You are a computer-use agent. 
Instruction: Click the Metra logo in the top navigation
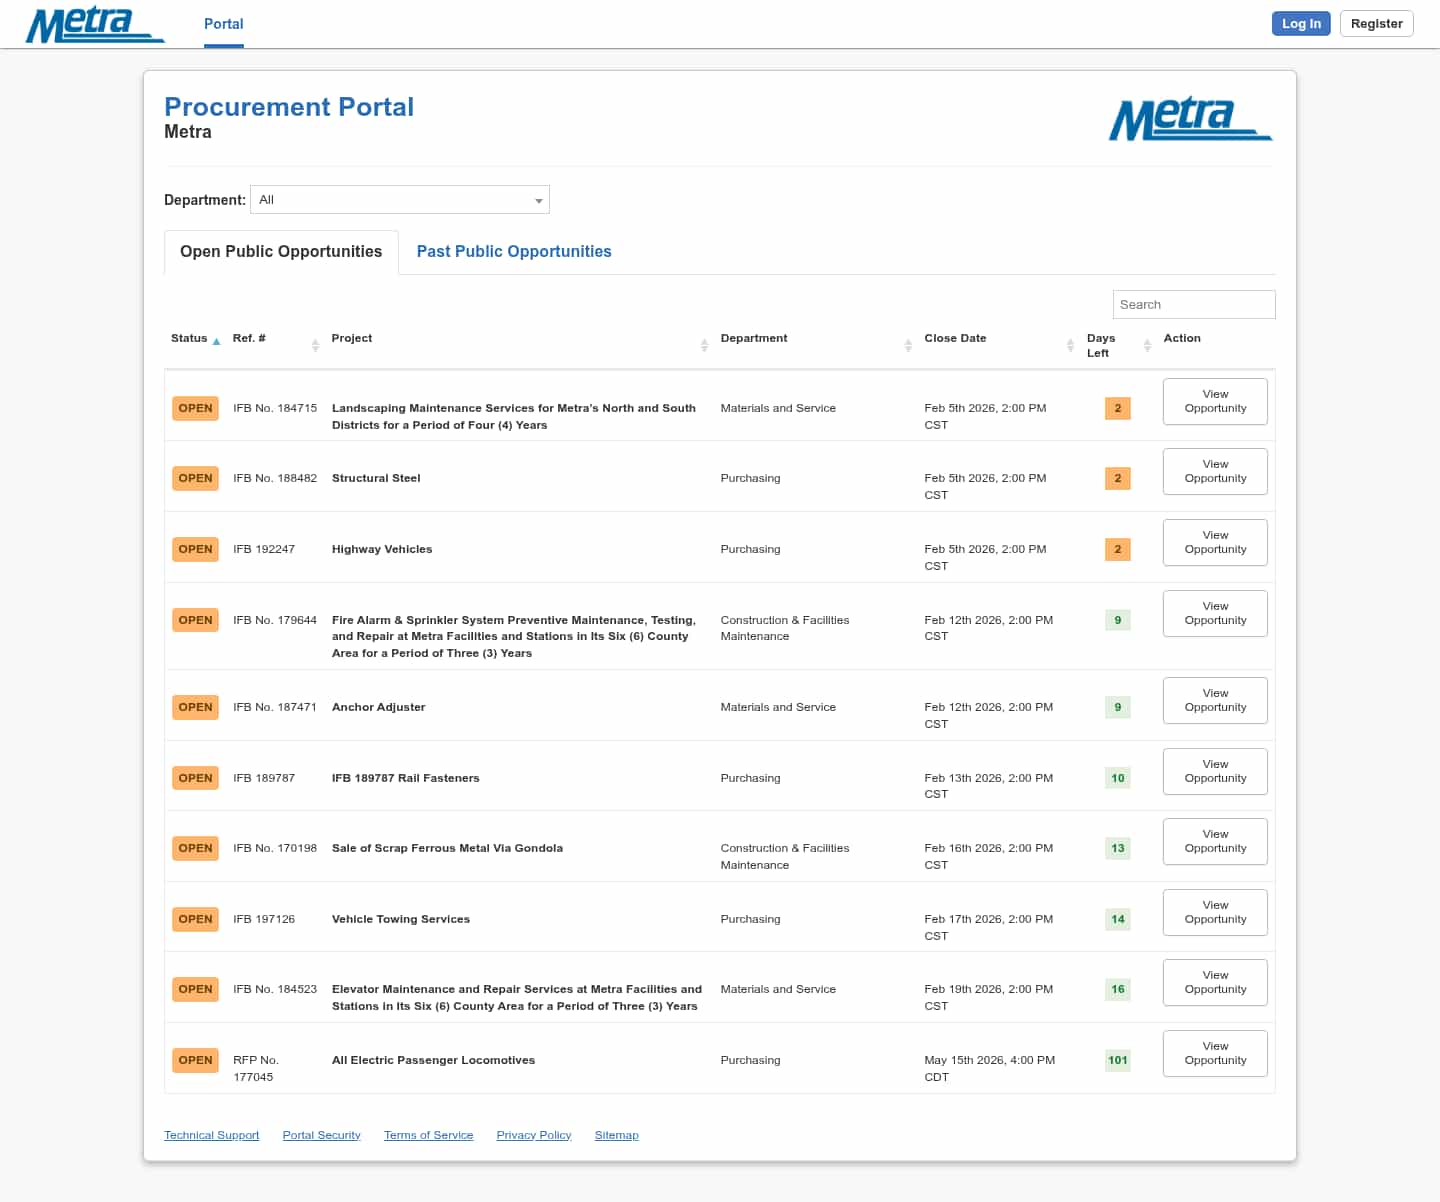coord(95,25)
